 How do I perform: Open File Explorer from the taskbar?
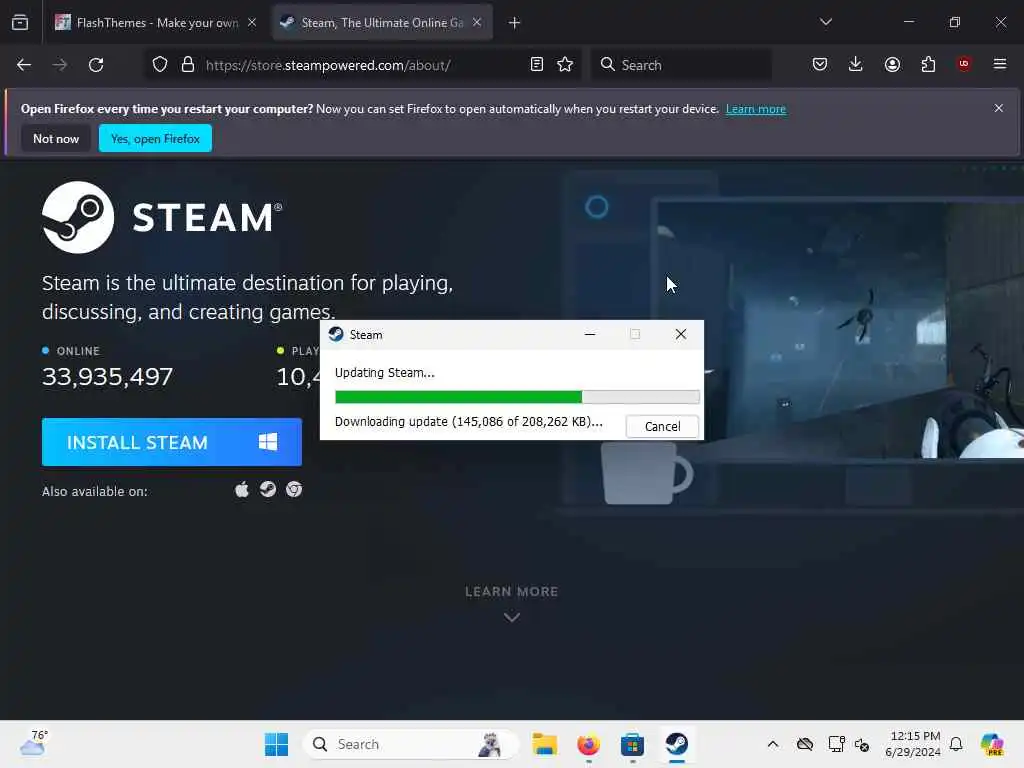click(544, 744)
